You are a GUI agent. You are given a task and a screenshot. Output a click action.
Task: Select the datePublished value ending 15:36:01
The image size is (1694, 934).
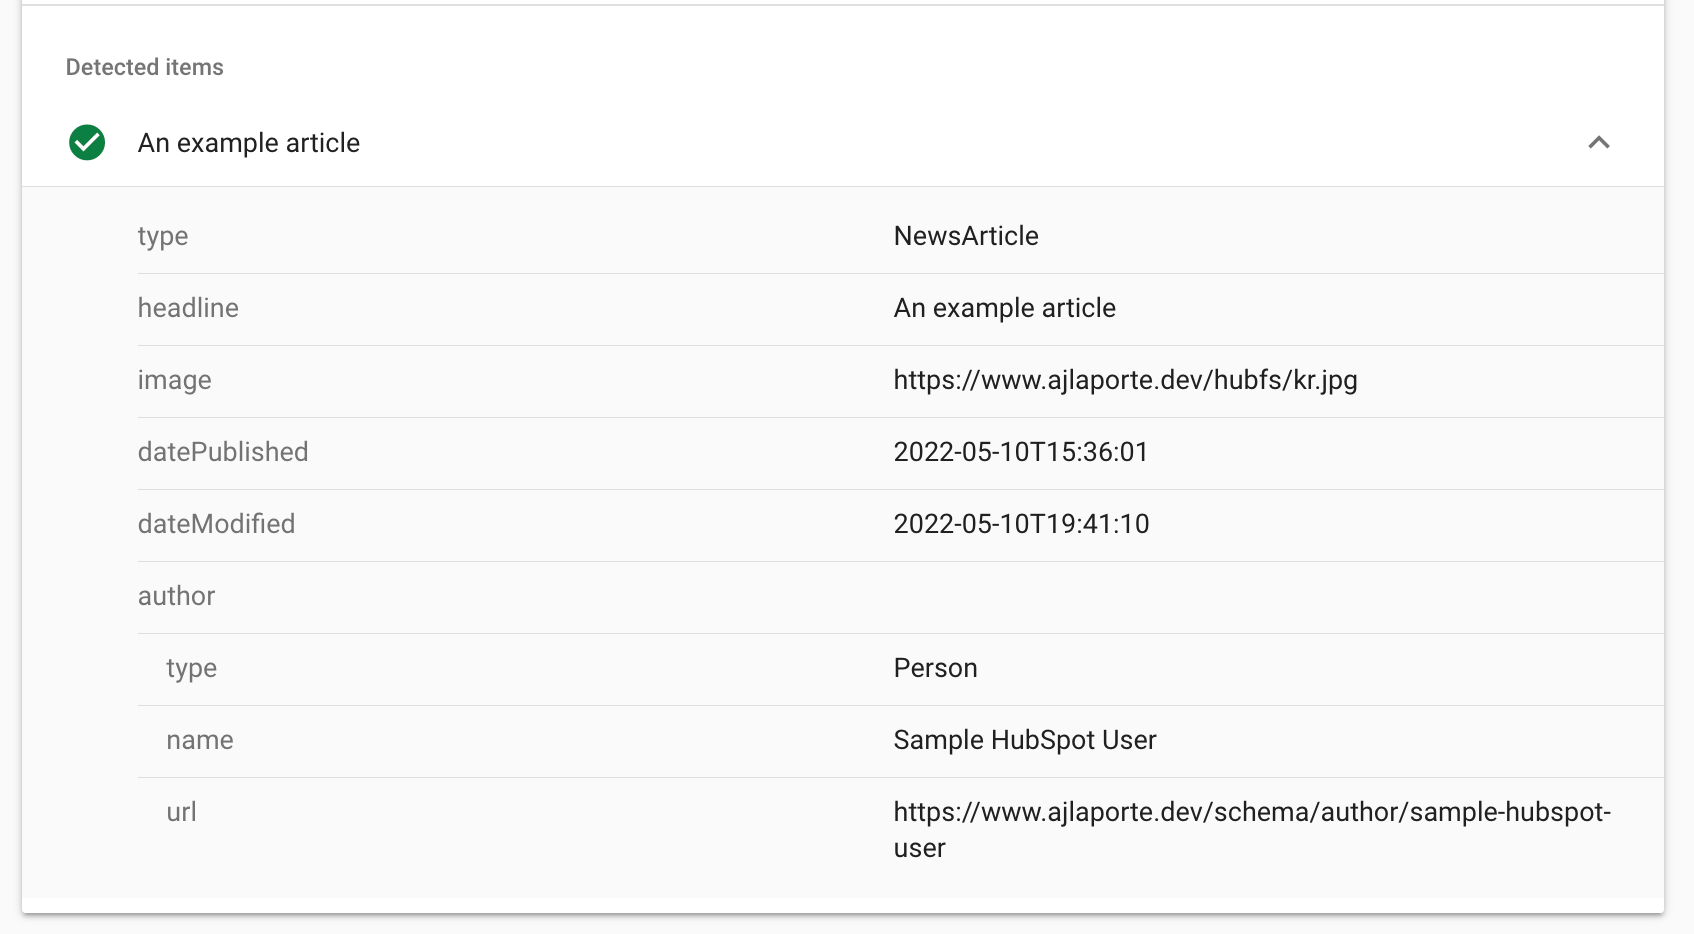point(1020,452)
